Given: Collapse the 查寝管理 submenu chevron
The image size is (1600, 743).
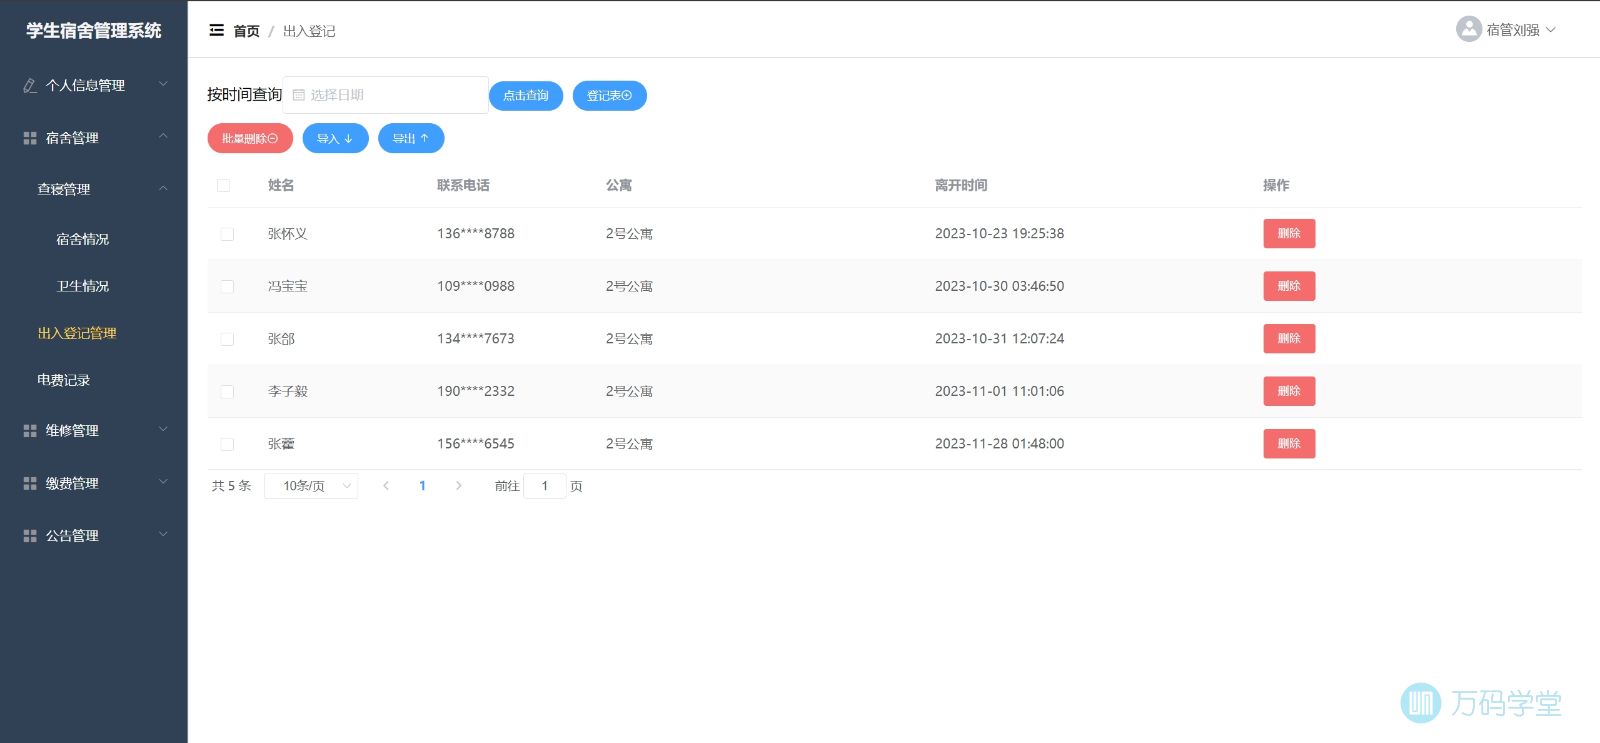Looking at the screenshot, I should pos(163,188).
